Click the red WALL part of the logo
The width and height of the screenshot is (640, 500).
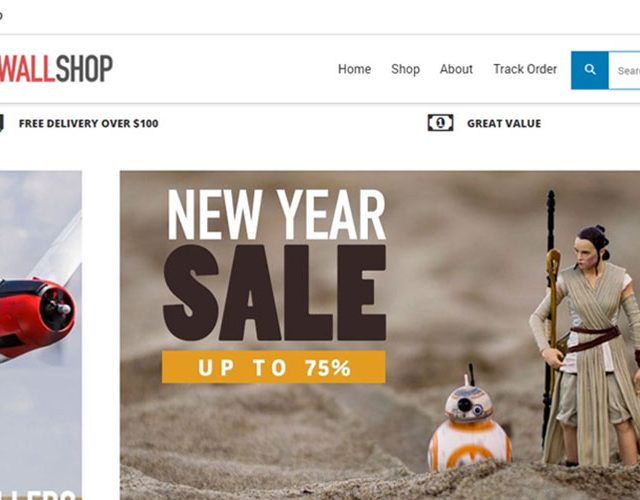pos(27,69)
